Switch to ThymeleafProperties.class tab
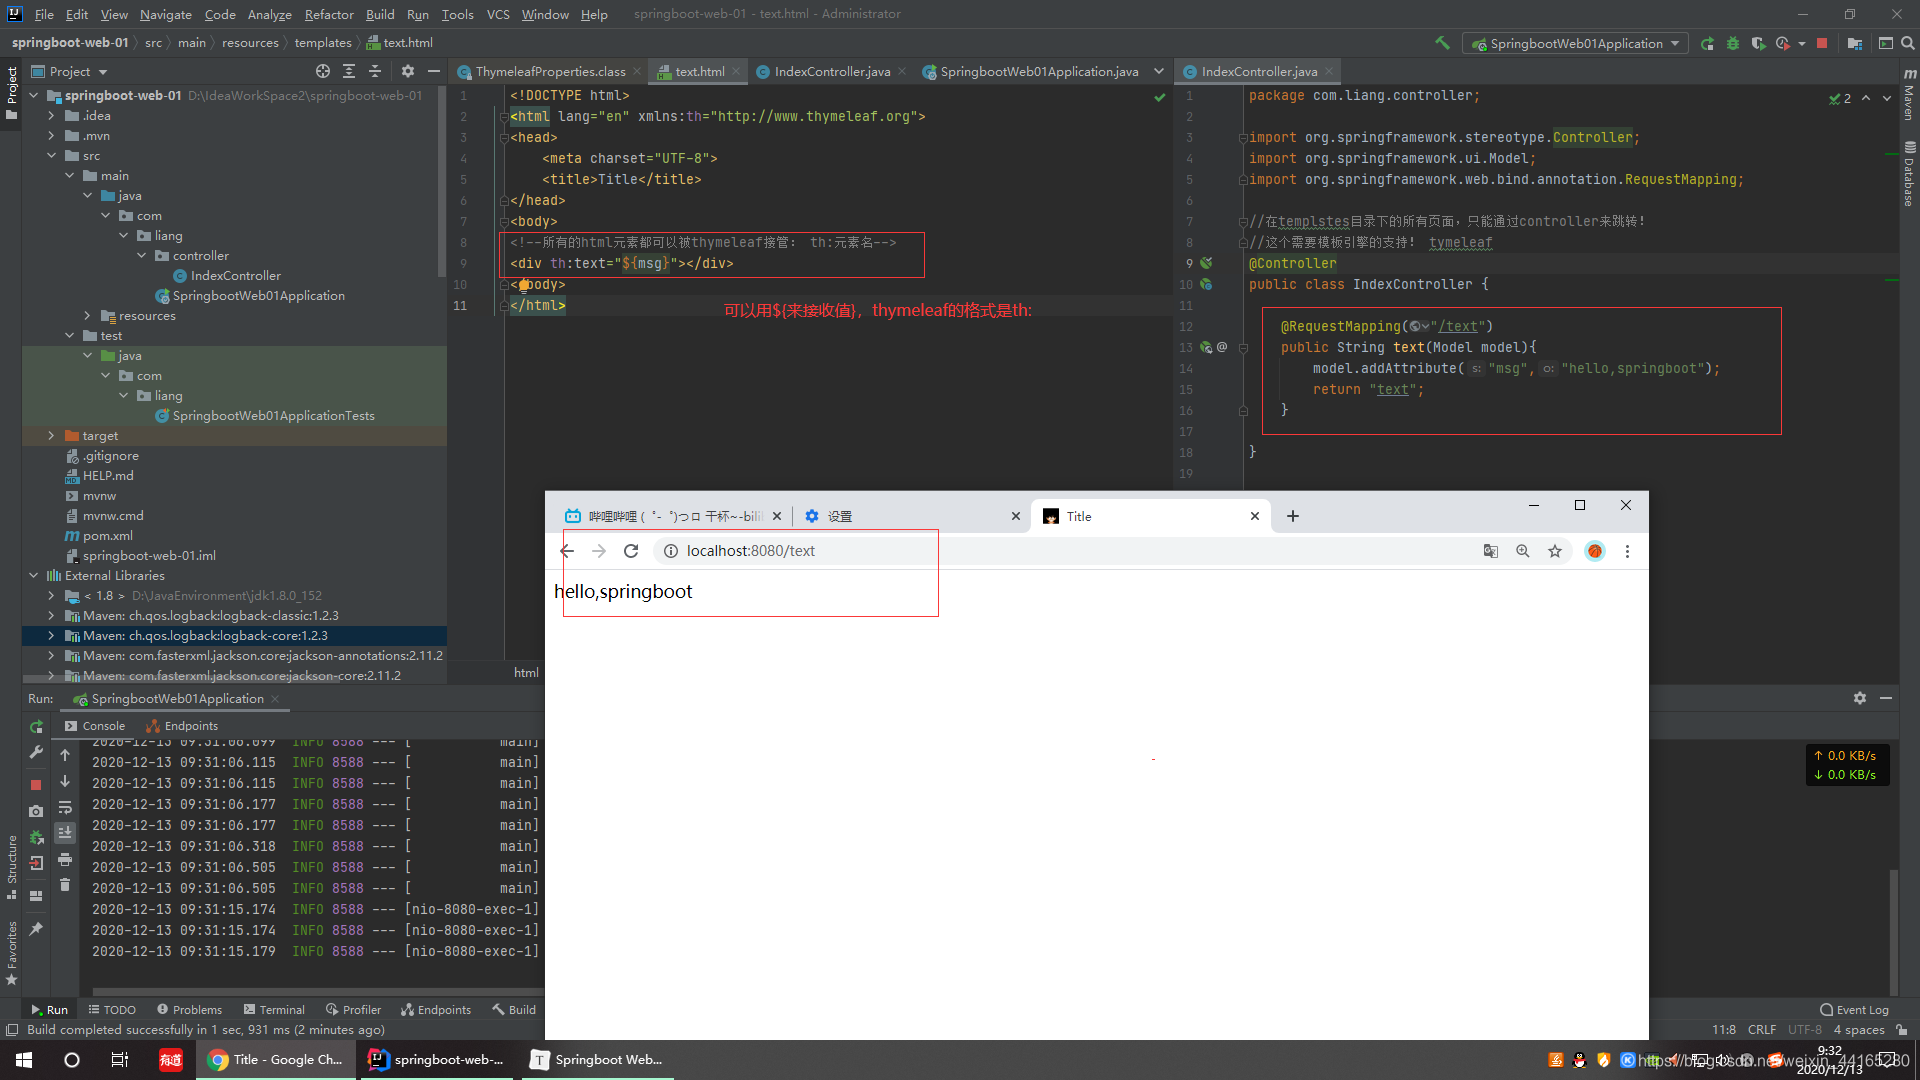Image resolution: width=1920 pixels, height=1080 pixels. tap(549, 71)
